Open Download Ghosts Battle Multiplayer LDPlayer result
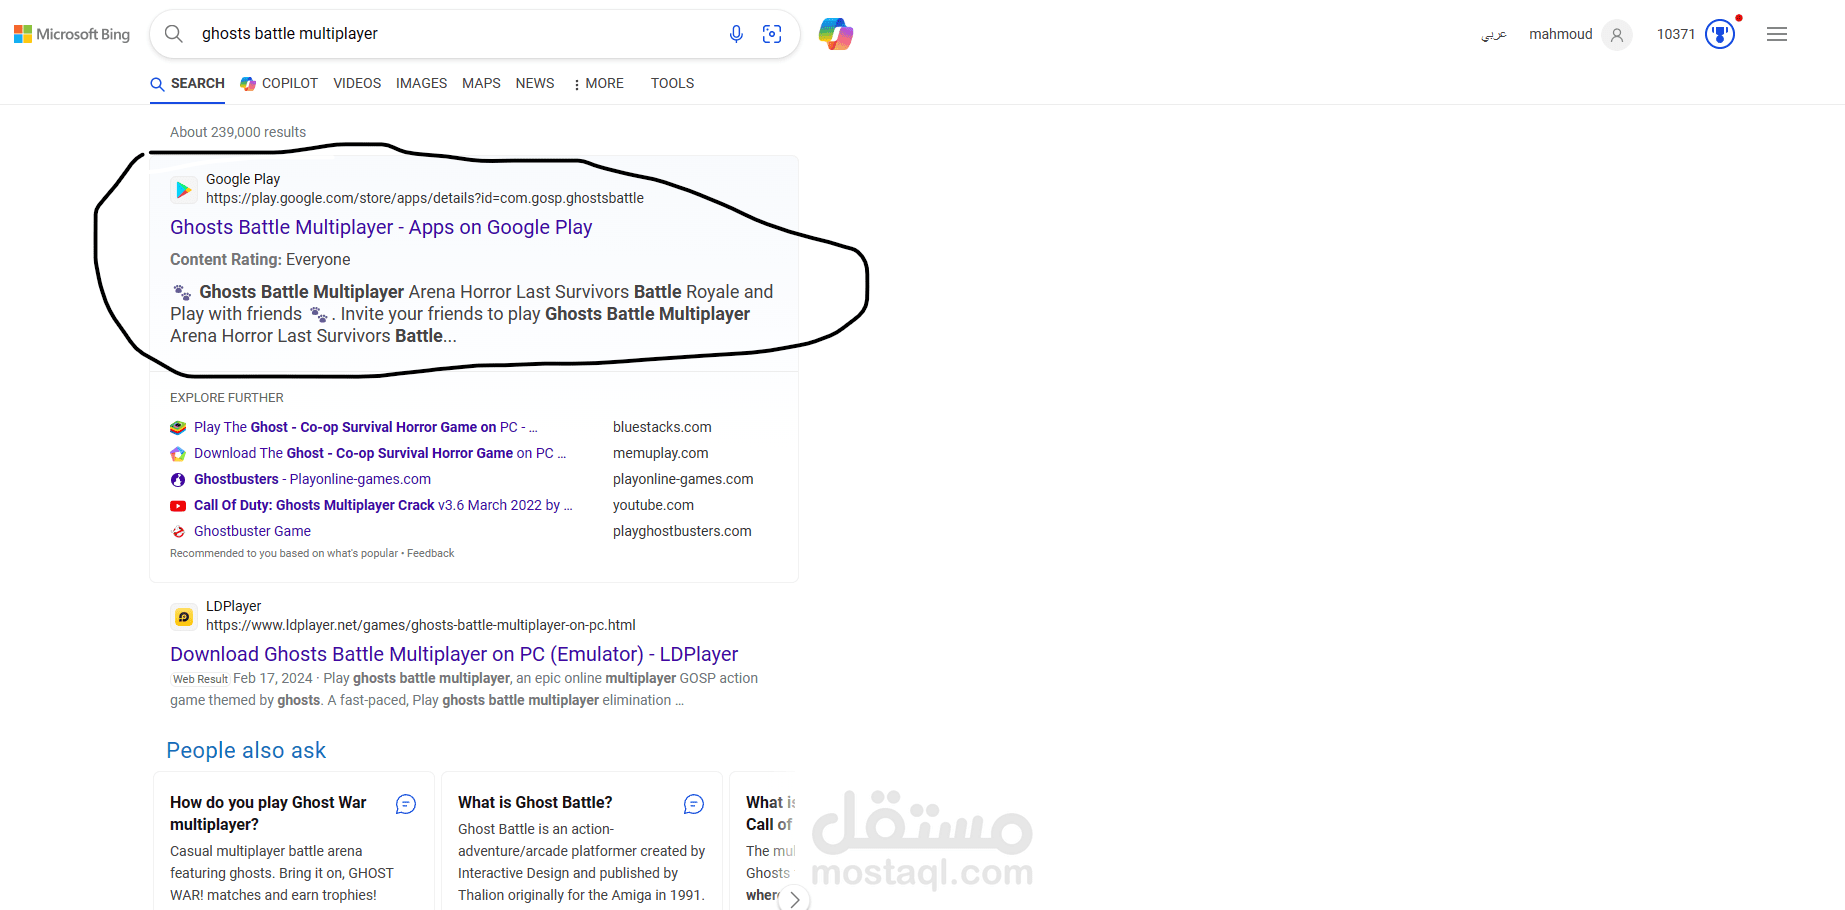Viewport: 1845px width, 910px height. point(454,654)
